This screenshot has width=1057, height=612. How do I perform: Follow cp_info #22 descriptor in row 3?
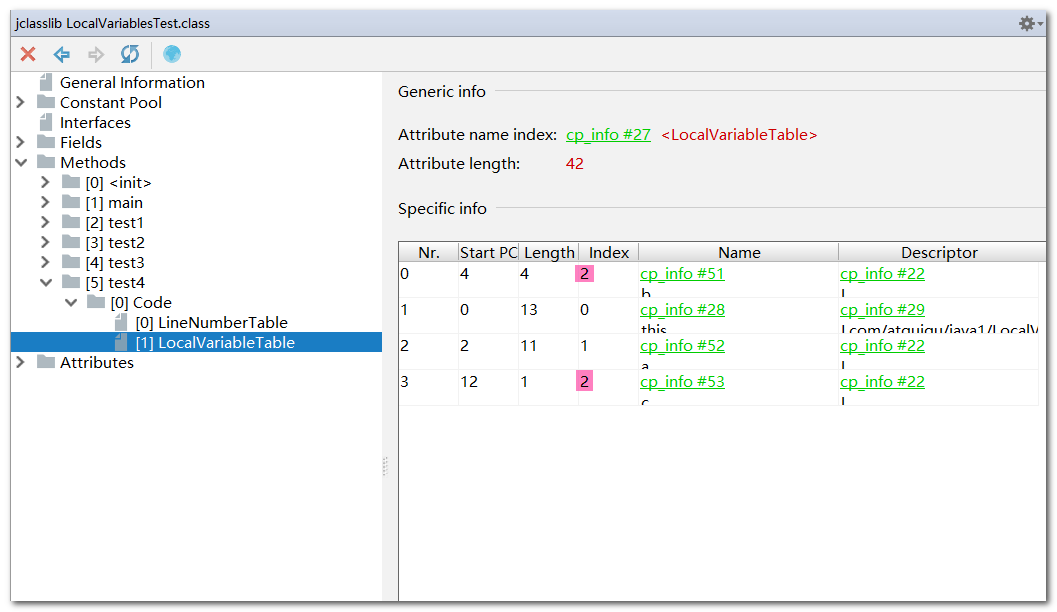(x=882, y=381)
